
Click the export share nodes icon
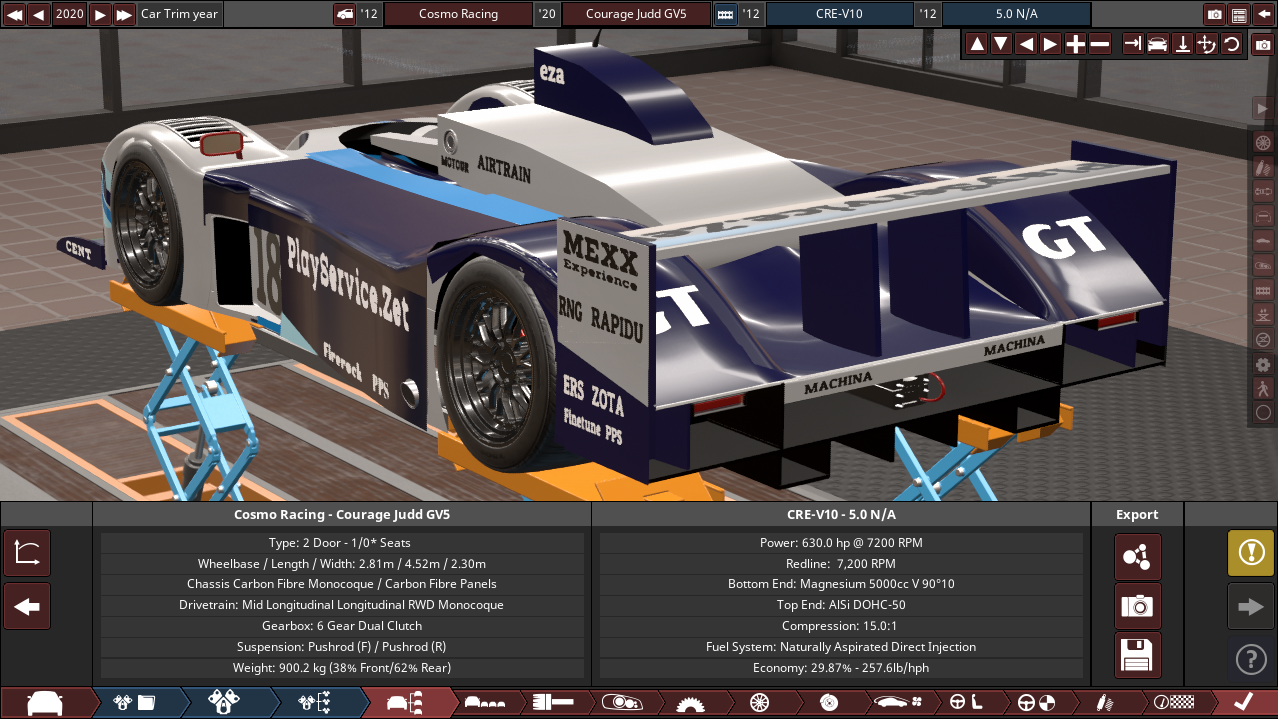pos(1138,557)
